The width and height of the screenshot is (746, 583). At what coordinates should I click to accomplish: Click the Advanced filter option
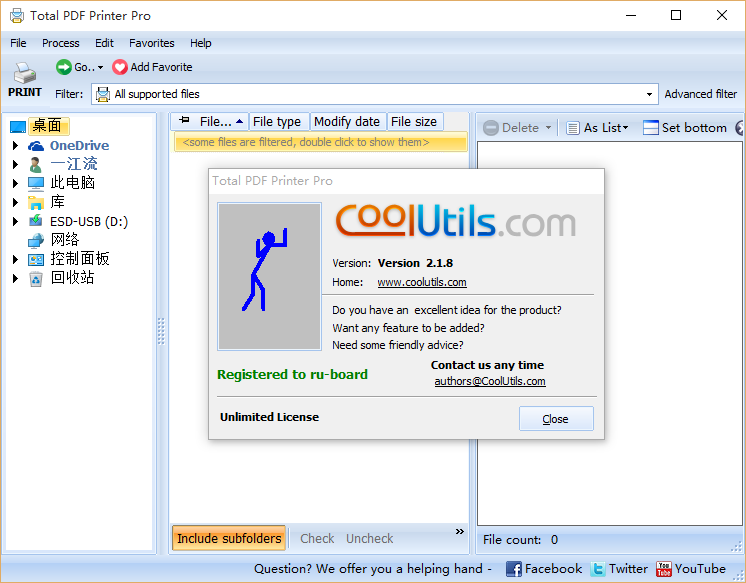coord(700,94)
